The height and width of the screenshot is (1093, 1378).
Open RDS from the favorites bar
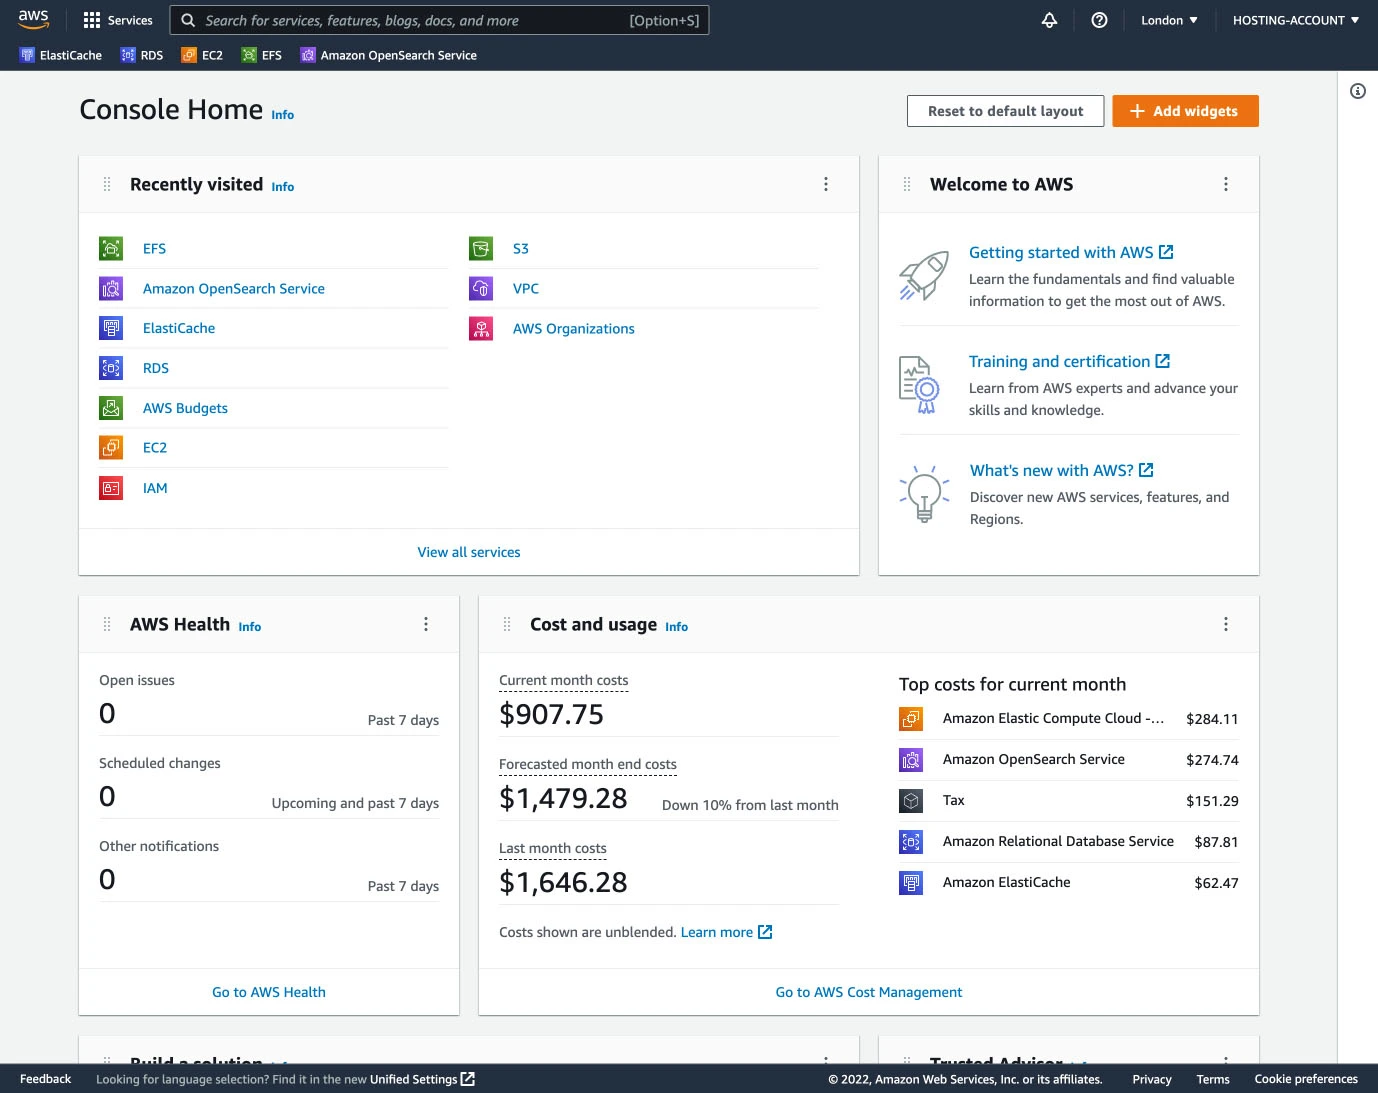[142, 55]
